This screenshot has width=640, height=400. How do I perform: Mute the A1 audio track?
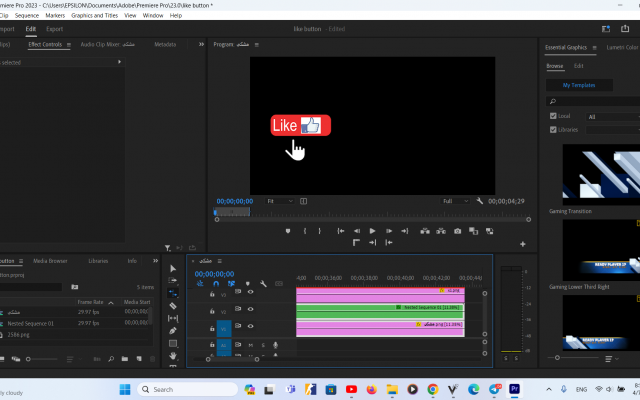point(251,345)
